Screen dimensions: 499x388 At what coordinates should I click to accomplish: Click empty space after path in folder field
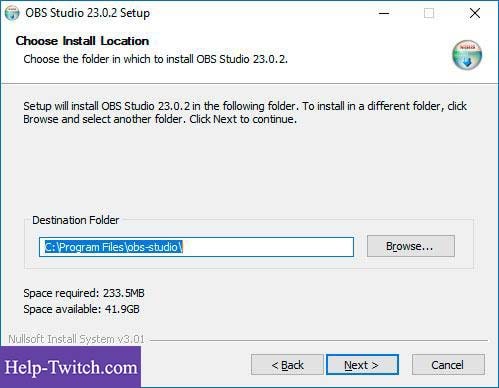(x=268, y=247)
